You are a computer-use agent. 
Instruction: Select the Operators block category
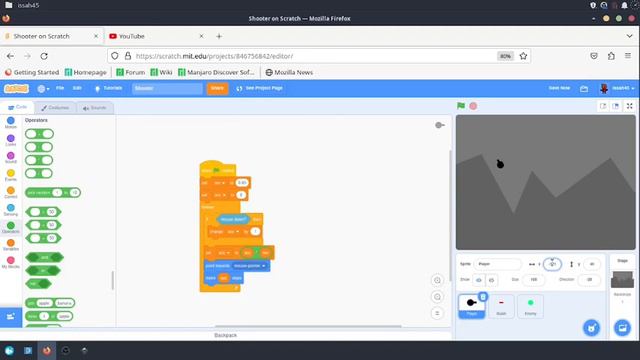pyautogui.click(x=11, y=227)
